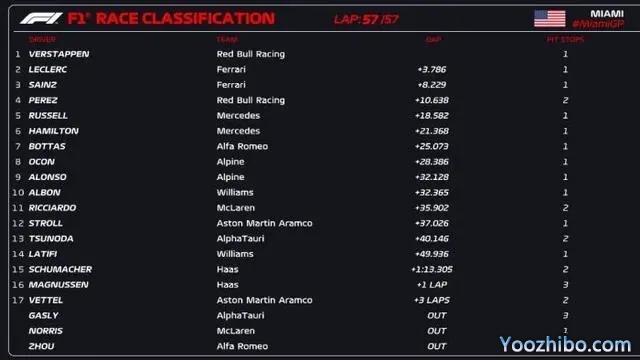Click ZHOU driver name at bottom

tap(41, 347)
